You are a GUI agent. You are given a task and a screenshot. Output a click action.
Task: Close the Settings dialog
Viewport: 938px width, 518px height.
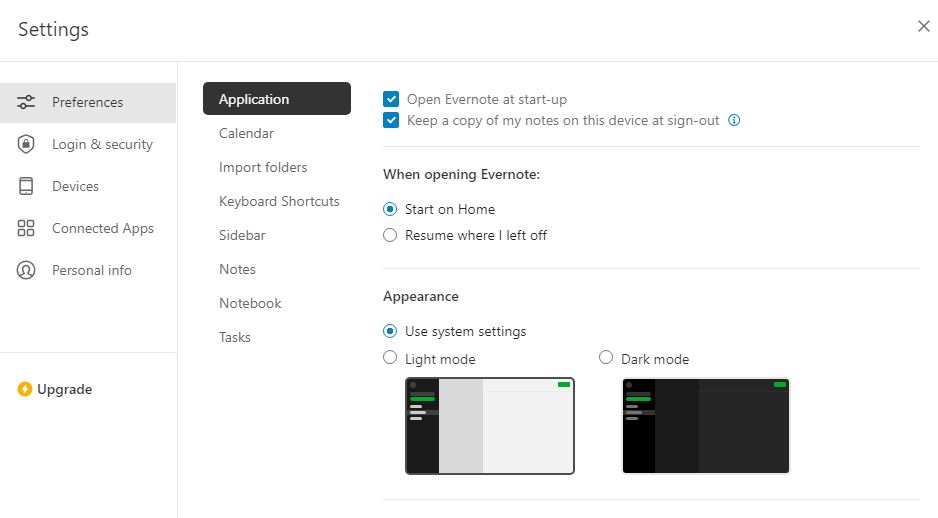coord(924,26)
